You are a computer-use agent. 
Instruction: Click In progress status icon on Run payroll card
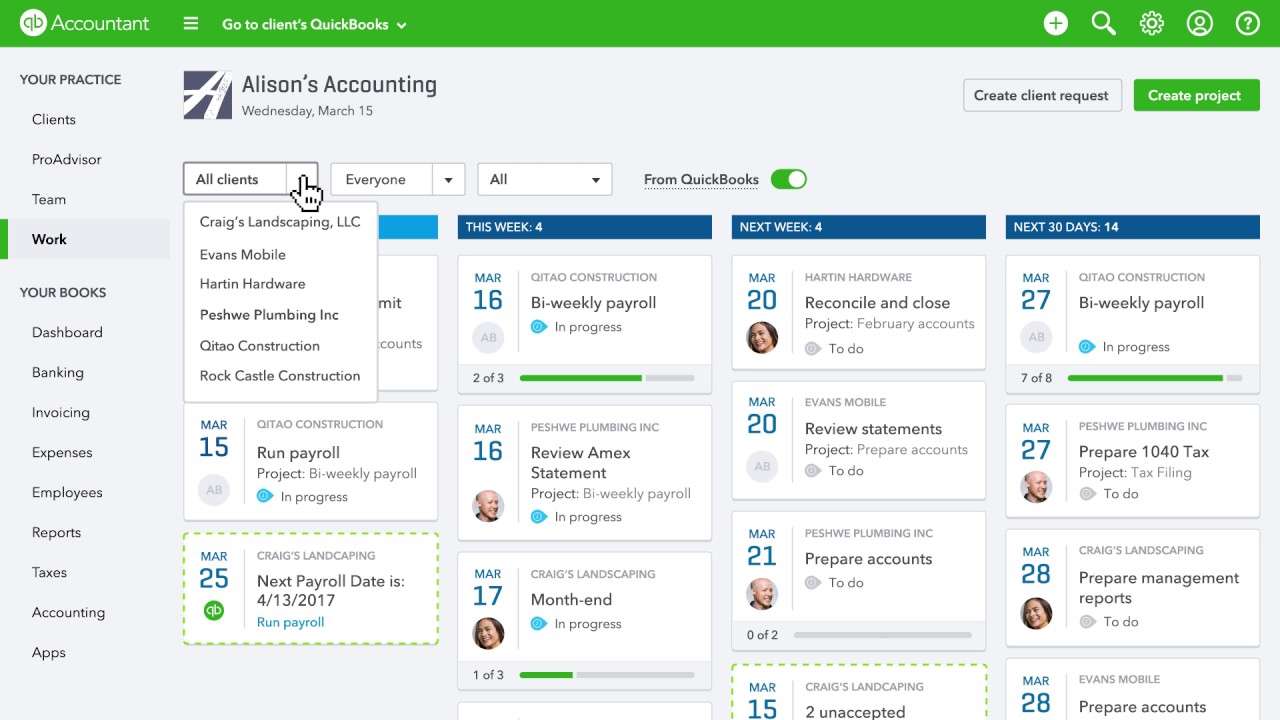click(265, 496)
